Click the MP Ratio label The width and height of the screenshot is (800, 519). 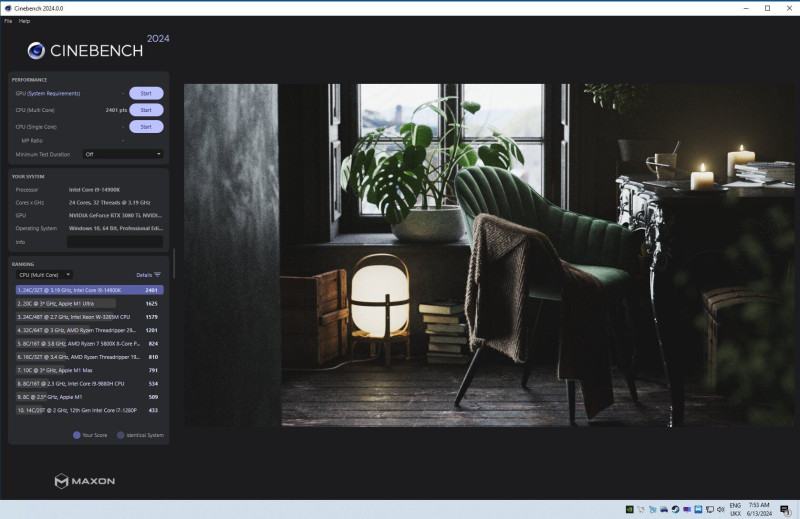click(32, 140)
